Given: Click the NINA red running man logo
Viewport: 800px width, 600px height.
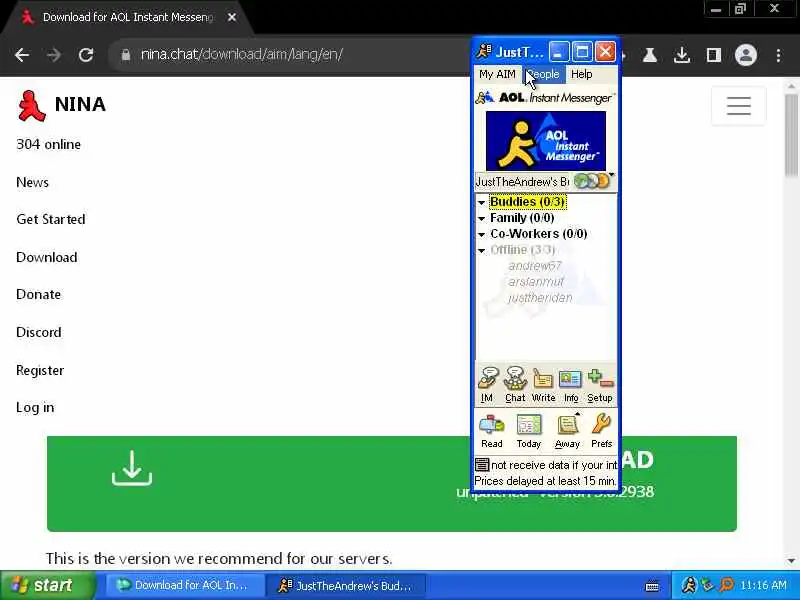Looking at the screenshot, I should click(31, 106).
